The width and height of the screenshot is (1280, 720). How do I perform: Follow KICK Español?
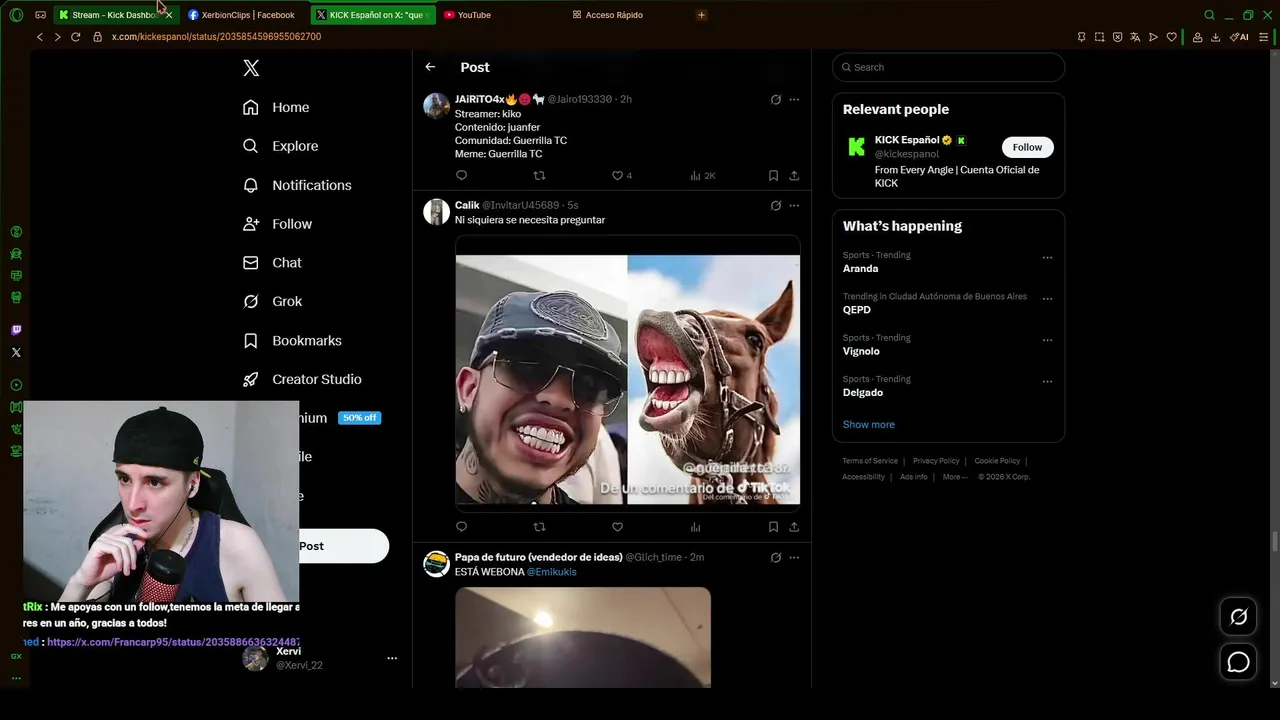pos(1027,147)
